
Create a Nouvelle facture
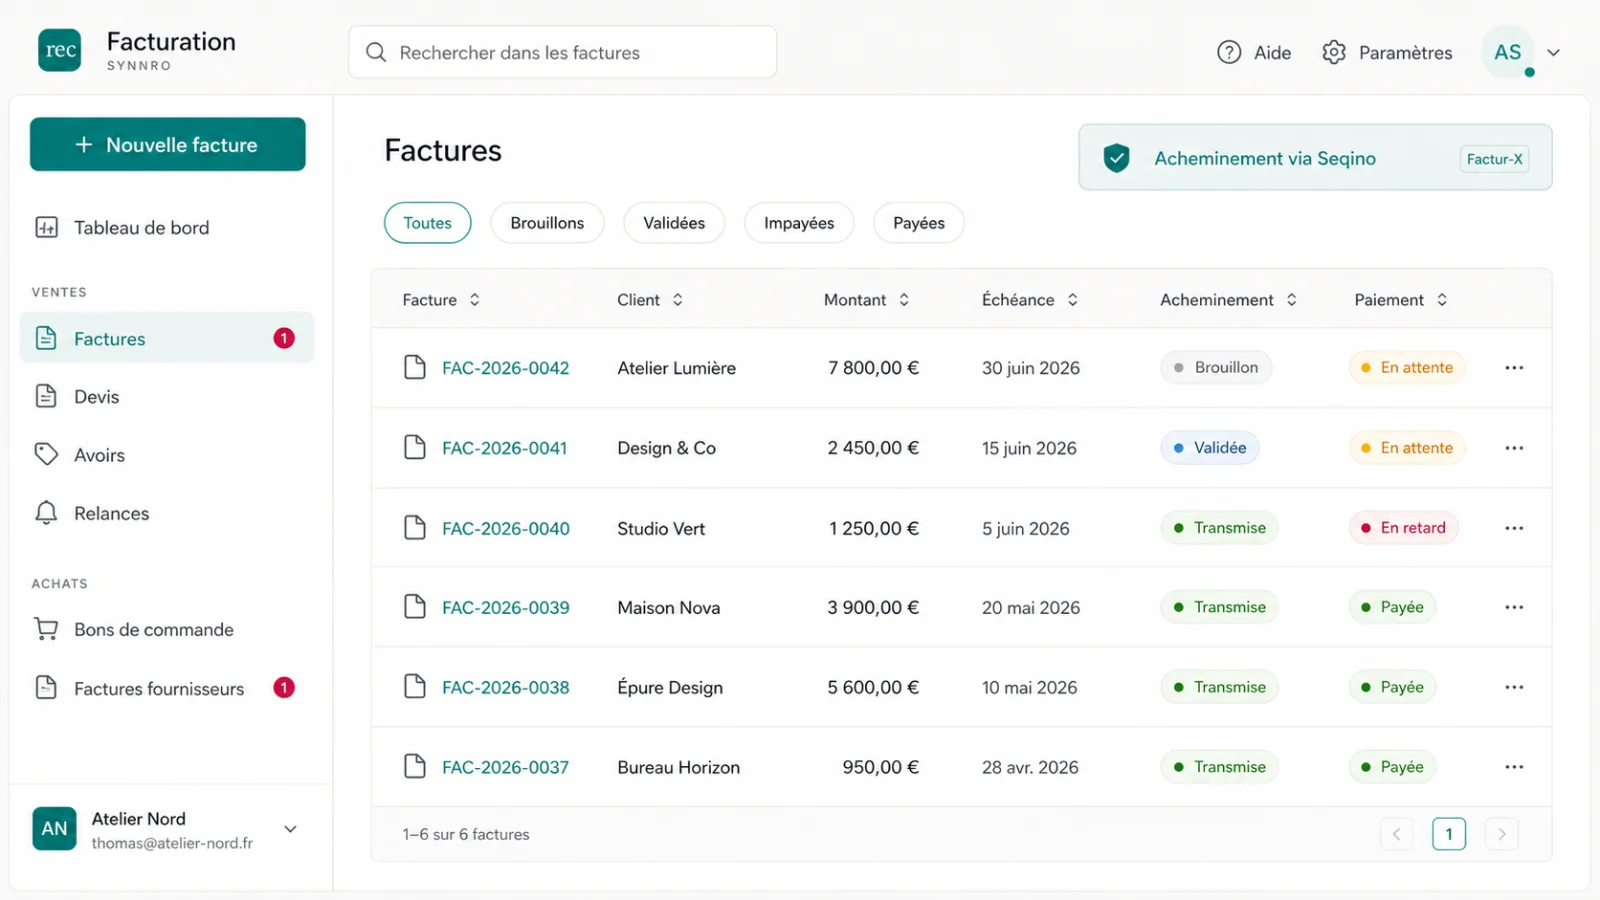coord(168,144)
